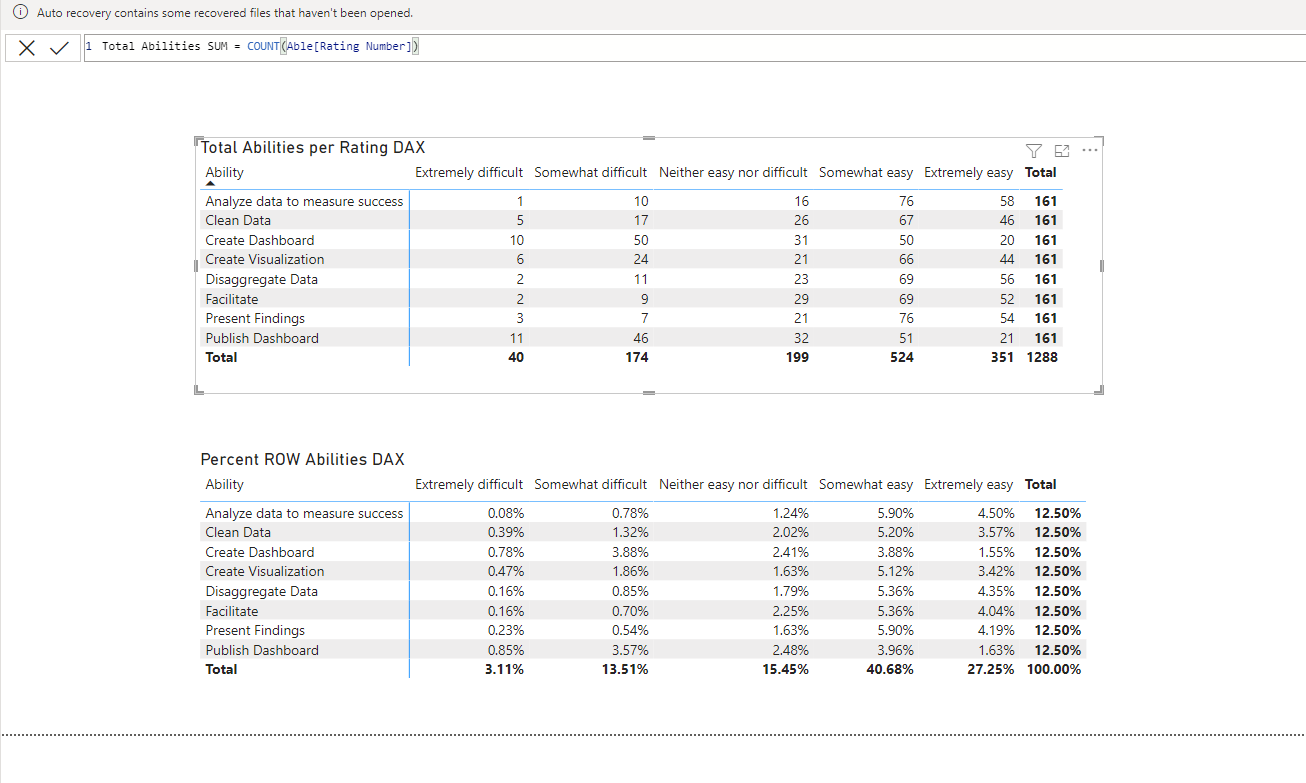Select the Percent ROW Abilities DAX title

(x=303, y=459)
